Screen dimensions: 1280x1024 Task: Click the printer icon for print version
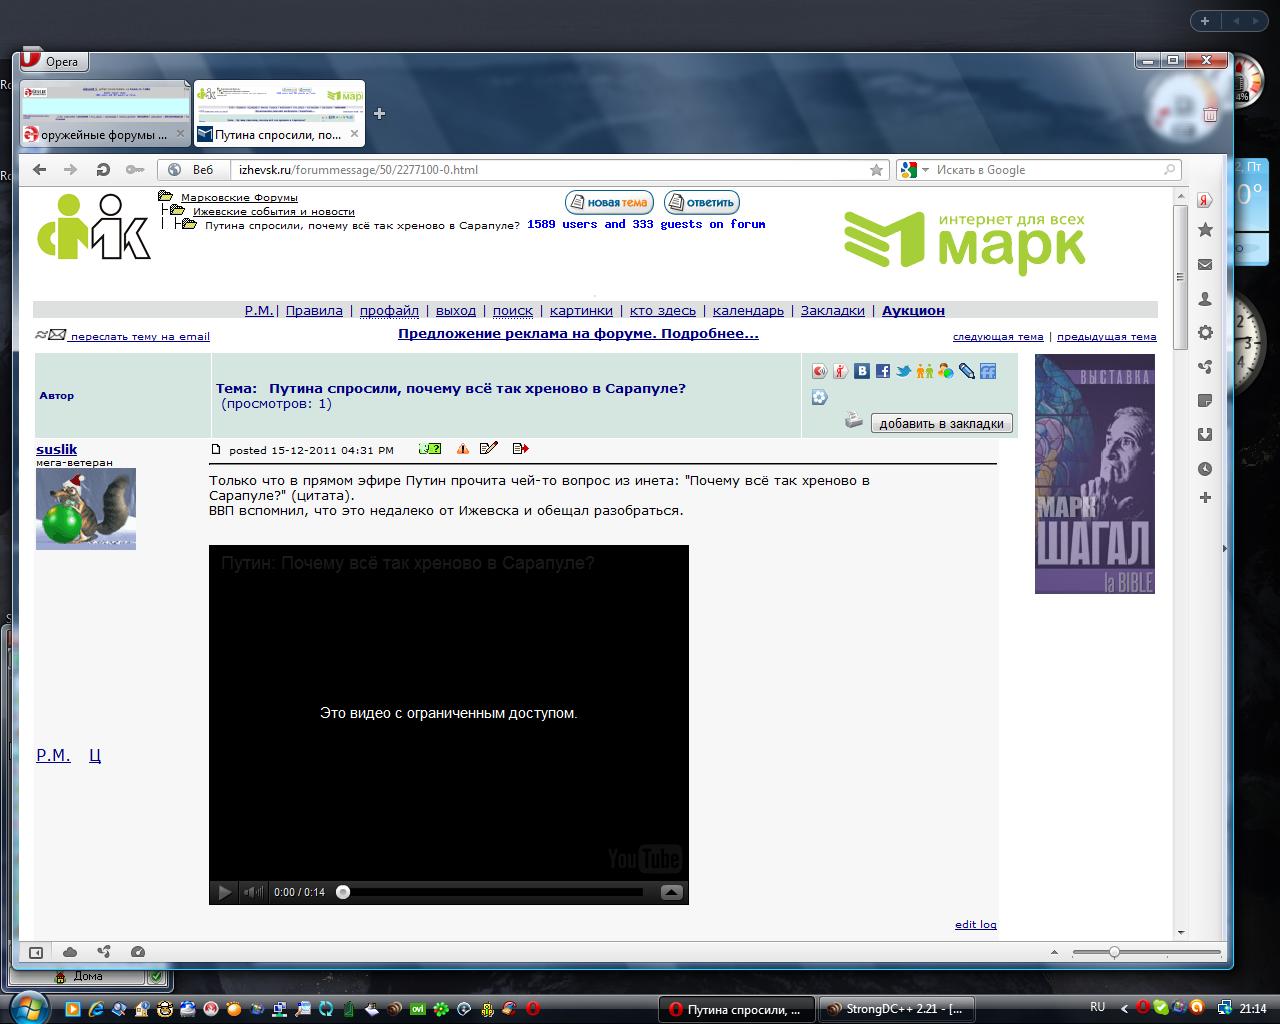pyautogui.click(x=853, y=420)
